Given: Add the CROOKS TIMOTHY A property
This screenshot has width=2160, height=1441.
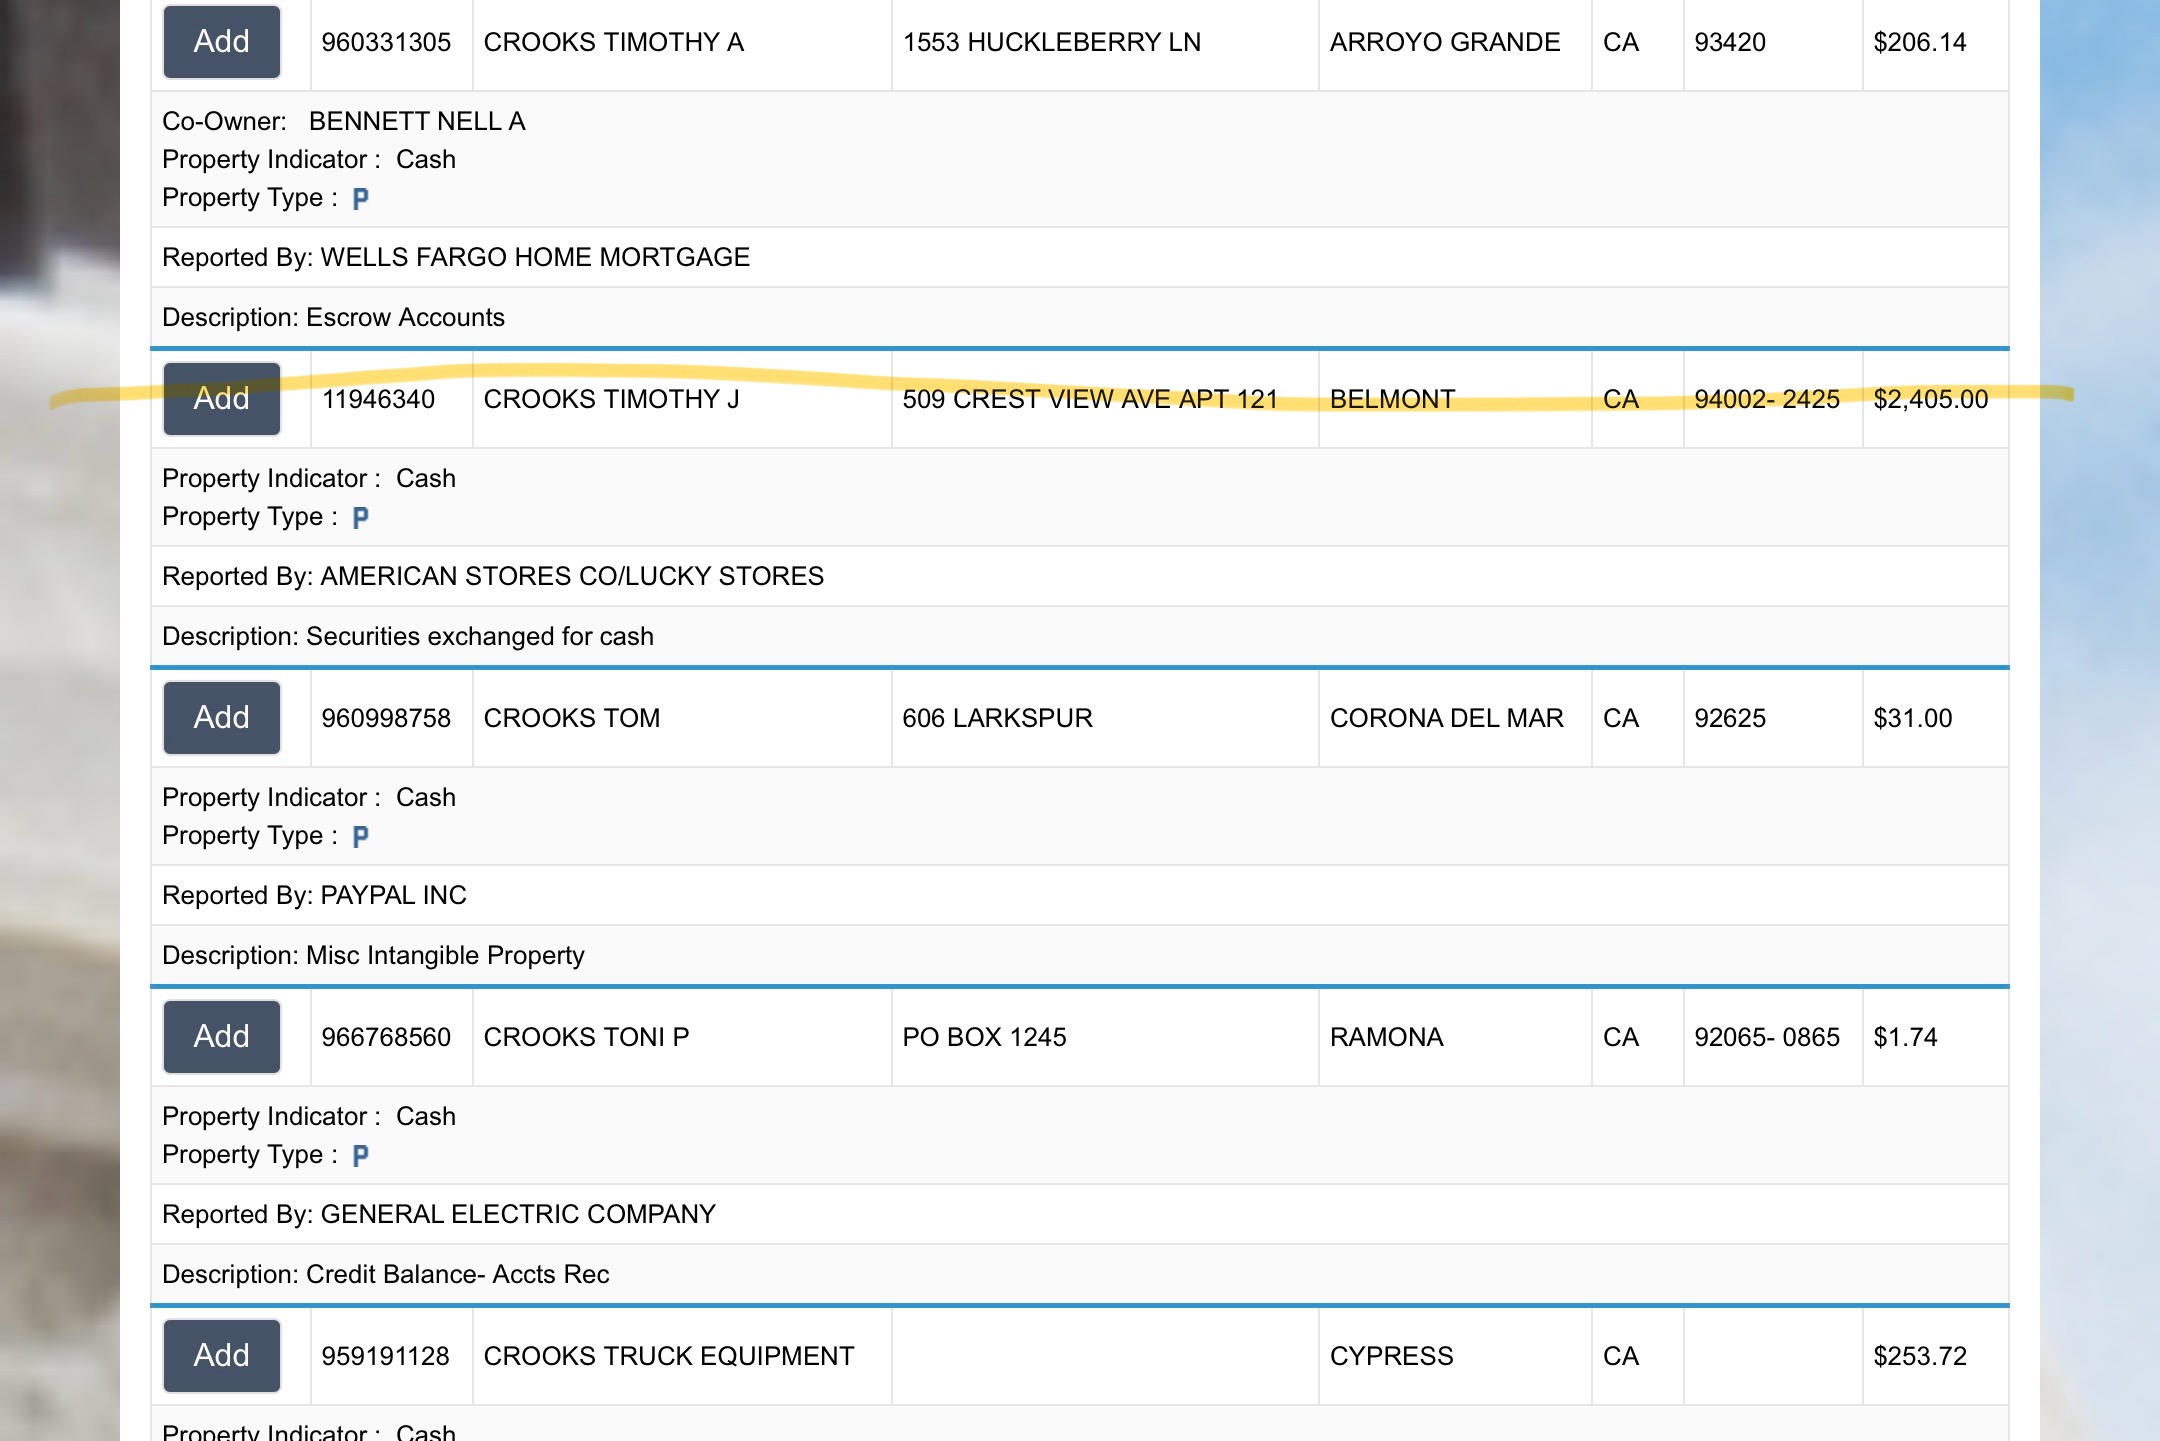Looking at the screenshot, I should 222,42.
